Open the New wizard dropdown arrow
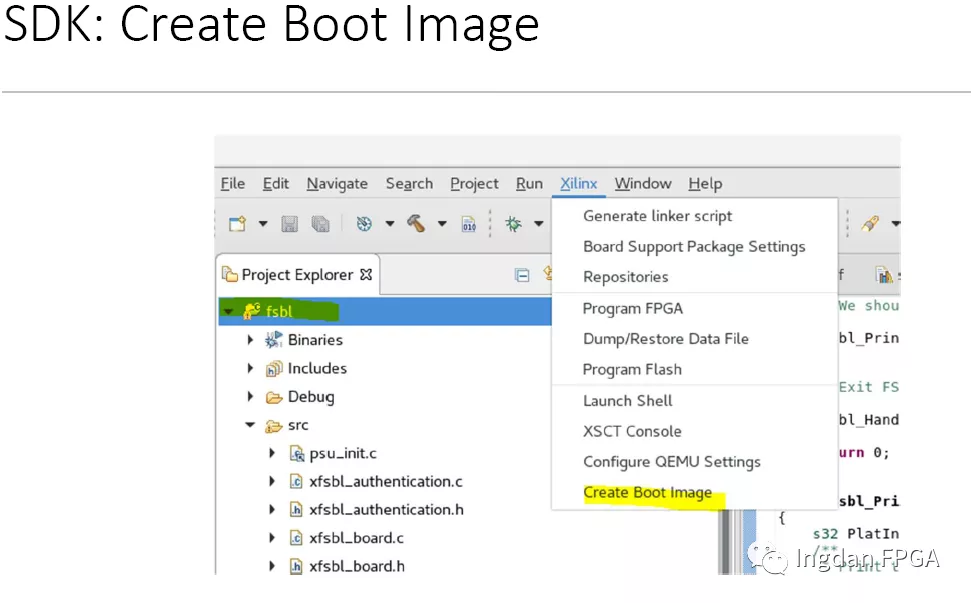The image size is (971, 603). click(263, 223)
